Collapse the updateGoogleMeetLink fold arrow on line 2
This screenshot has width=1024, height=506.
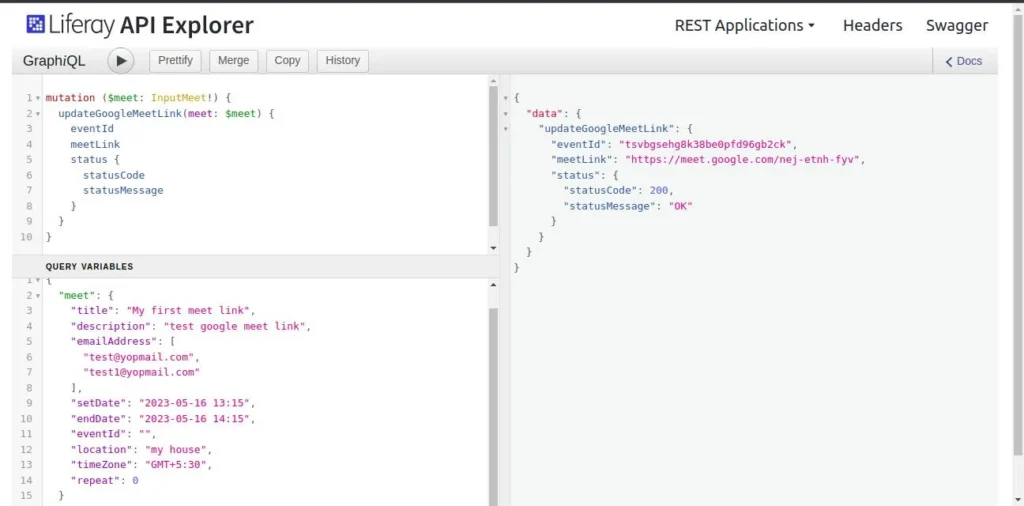[x=38, y=114]
